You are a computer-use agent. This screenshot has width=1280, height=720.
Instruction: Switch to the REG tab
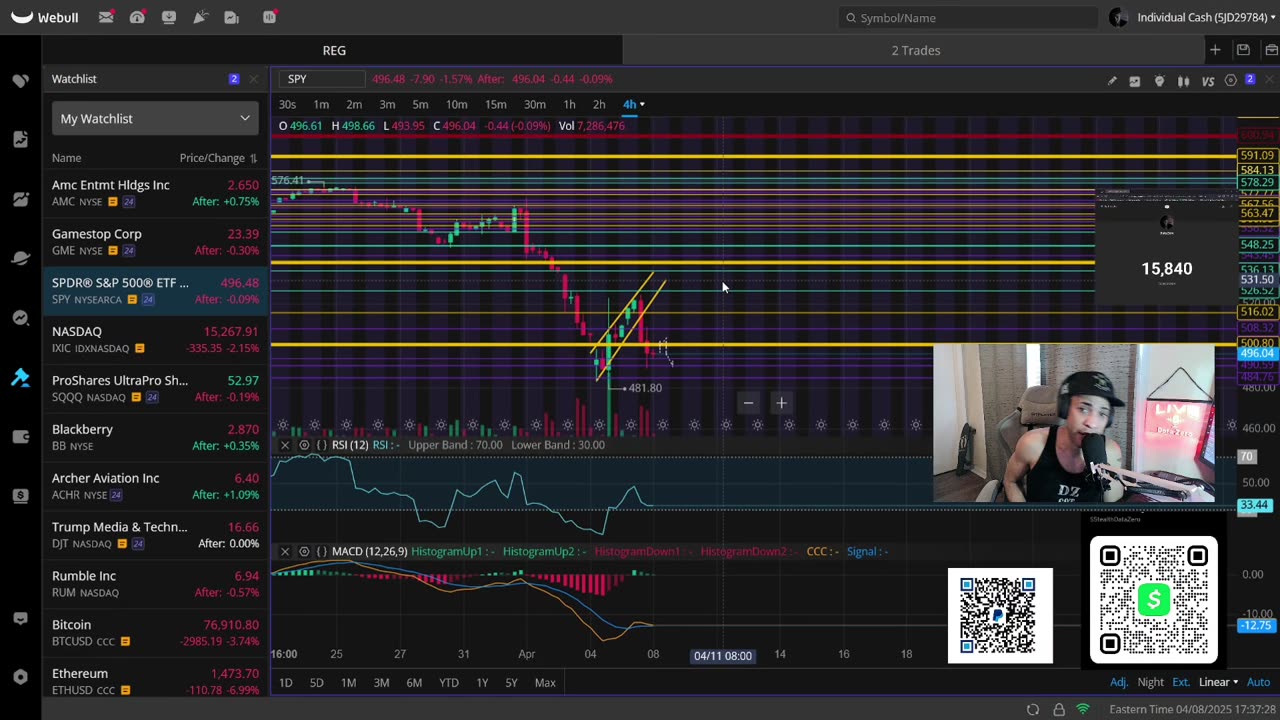(x=334, y=50)
